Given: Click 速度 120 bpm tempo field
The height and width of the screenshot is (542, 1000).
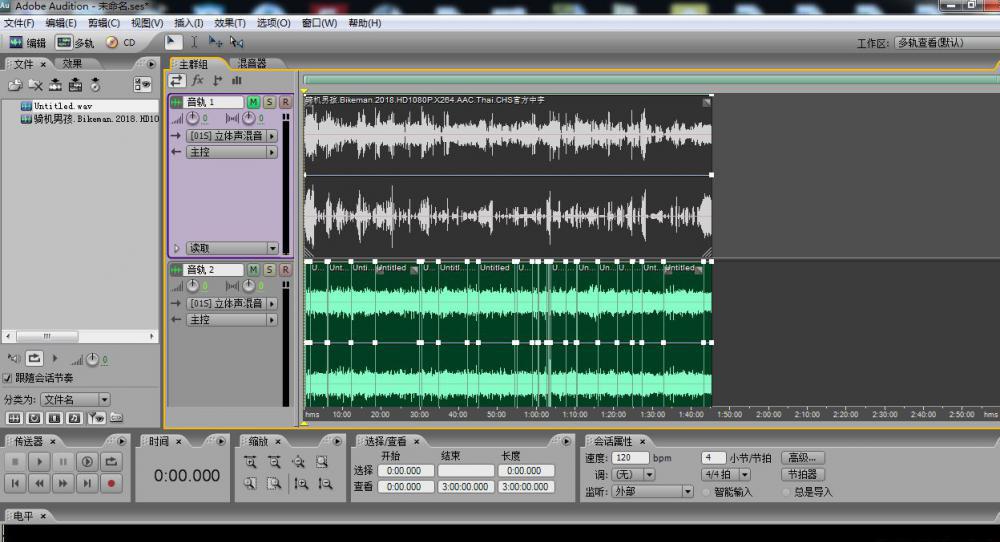Looking at the screenshot, I should [x=630, y=458].
